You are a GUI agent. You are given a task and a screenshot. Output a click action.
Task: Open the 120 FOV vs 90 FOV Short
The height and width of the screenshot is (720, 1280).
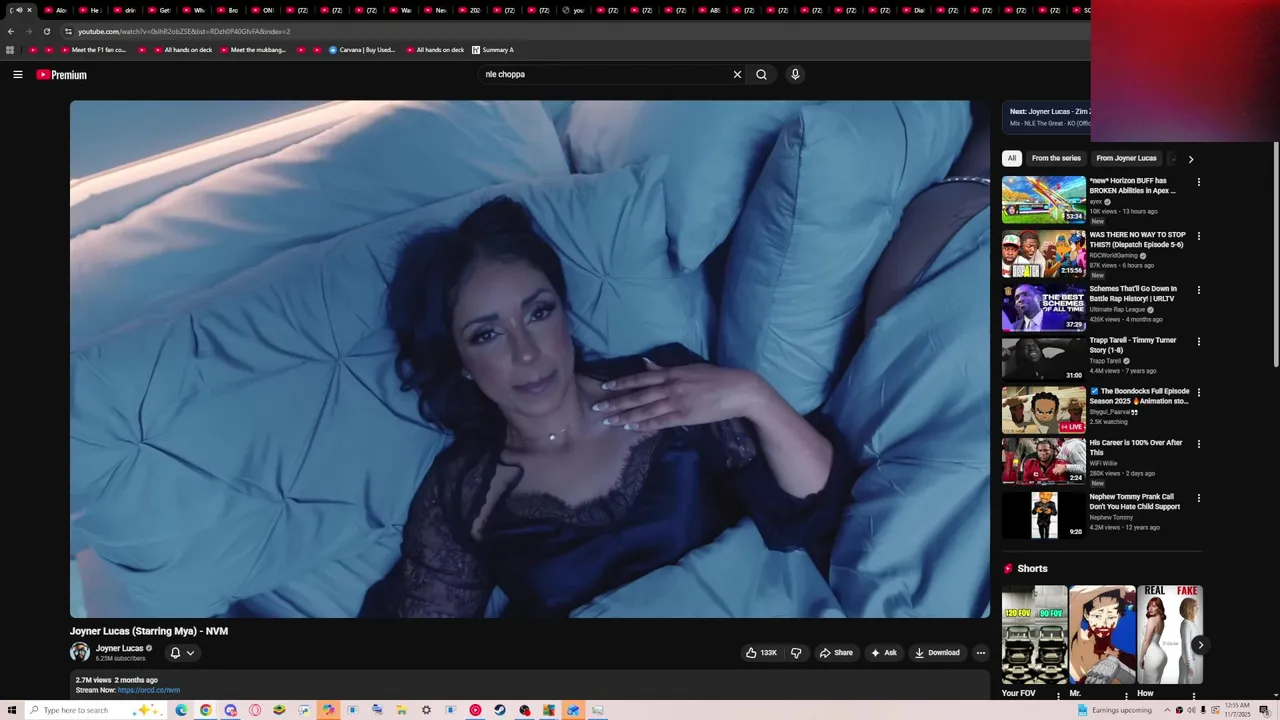1034,635
